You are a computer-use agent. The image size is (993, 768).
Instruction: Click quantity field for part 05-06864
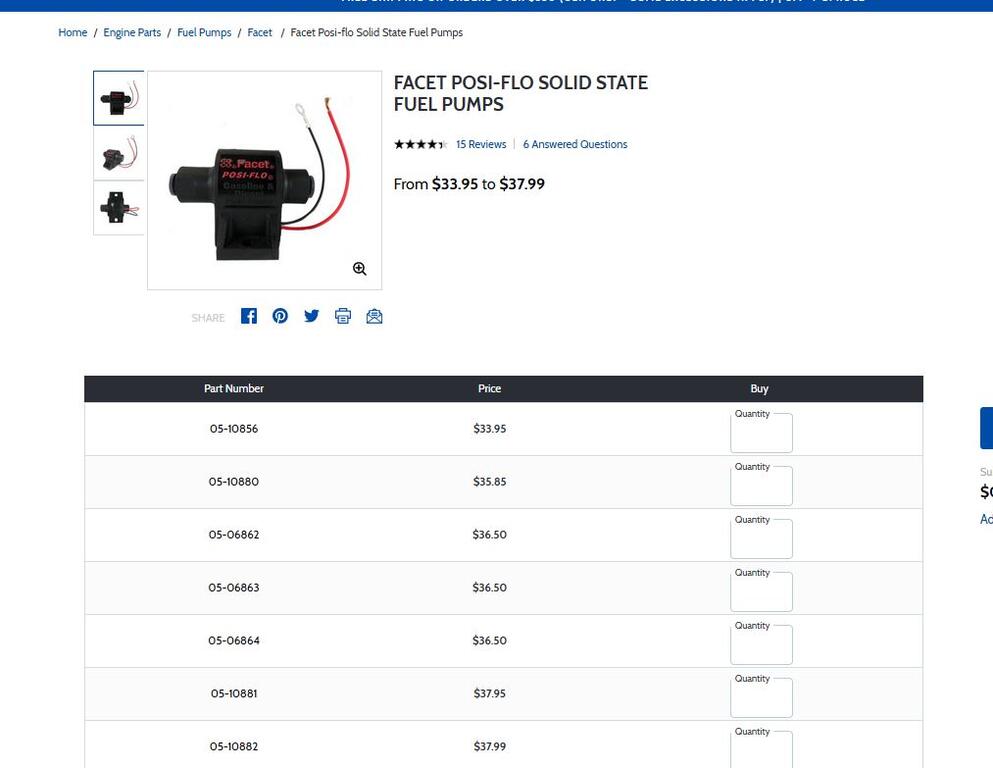tap(761, 645)
